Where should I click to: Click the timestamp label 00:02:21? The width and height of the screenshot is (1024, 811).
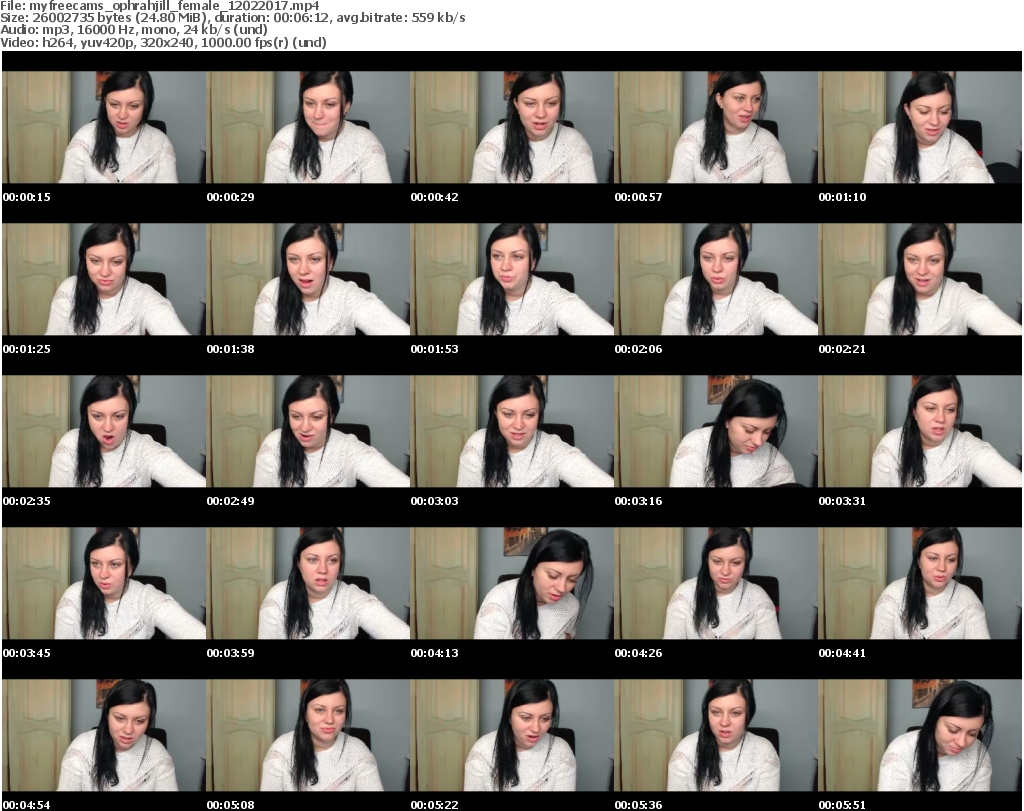(x=842, y=349)
